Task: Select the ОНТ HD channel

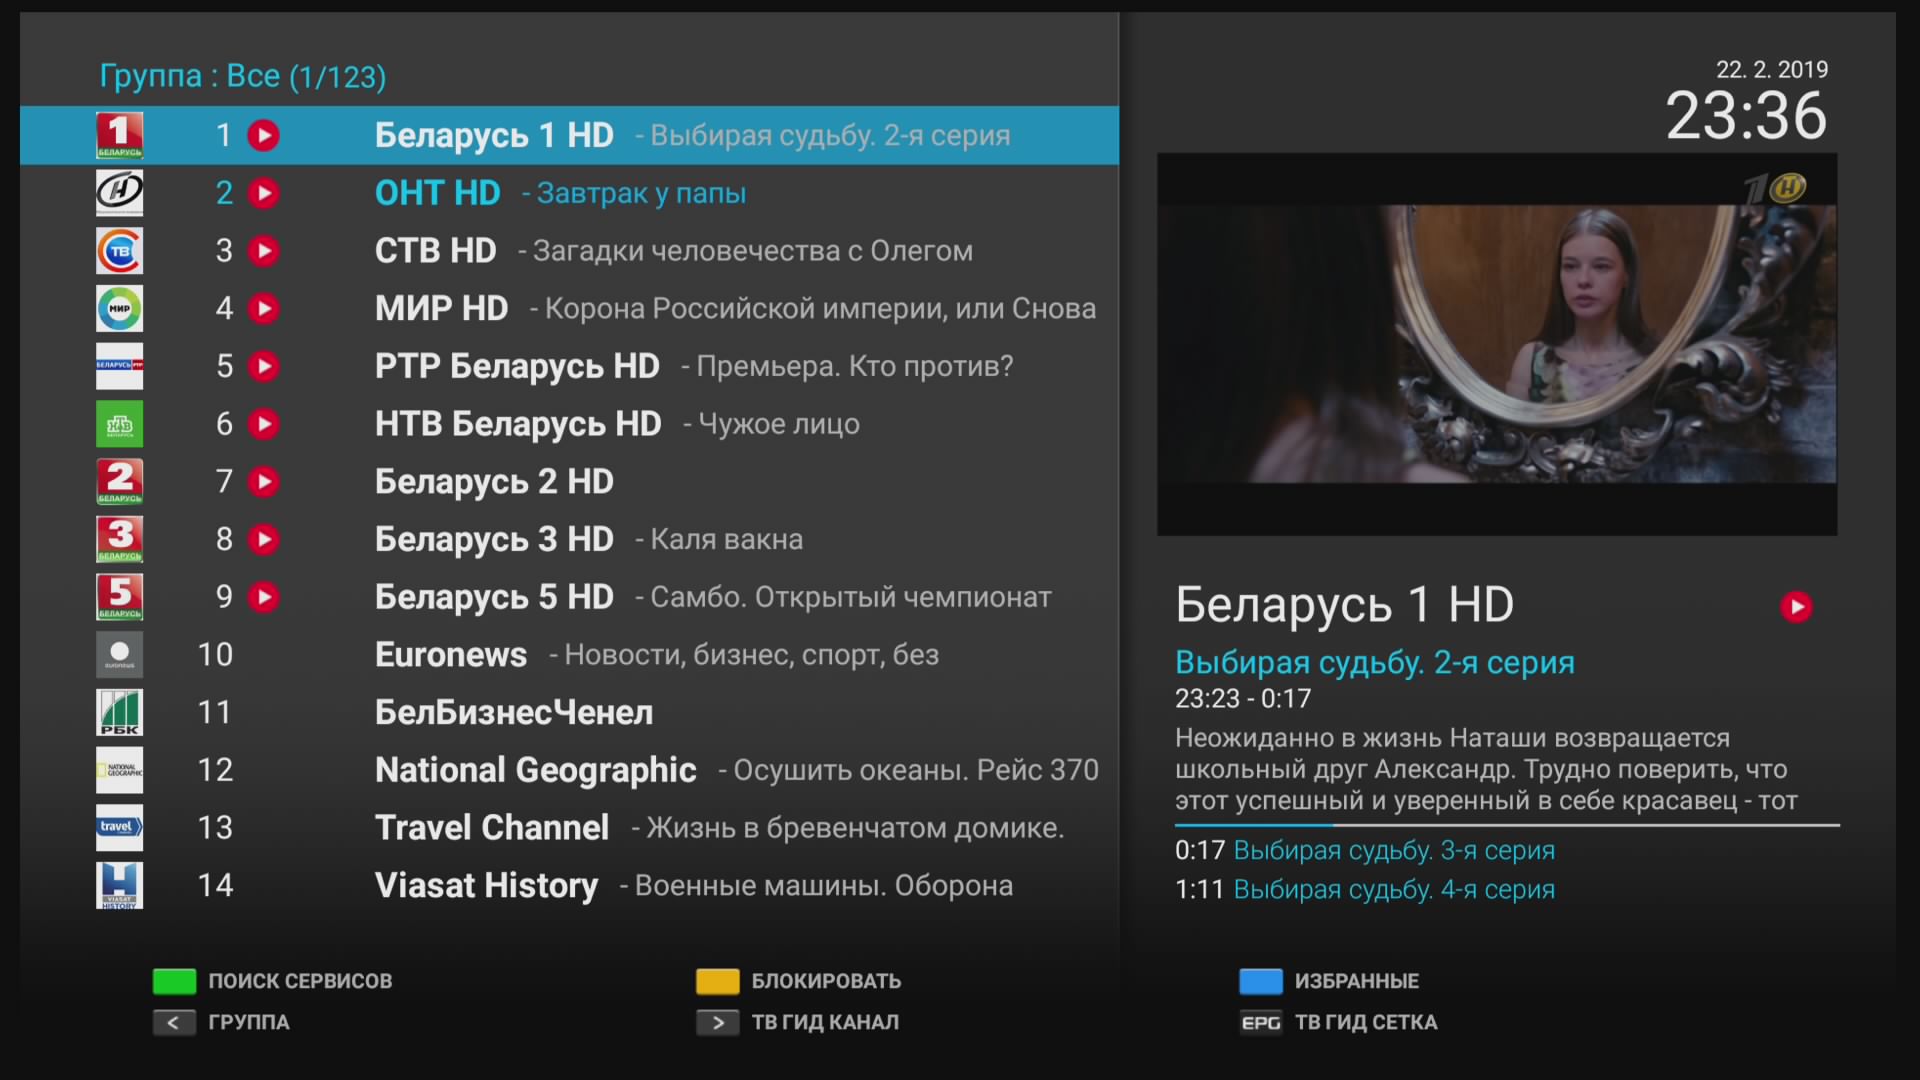Action: tap(569, 193)
